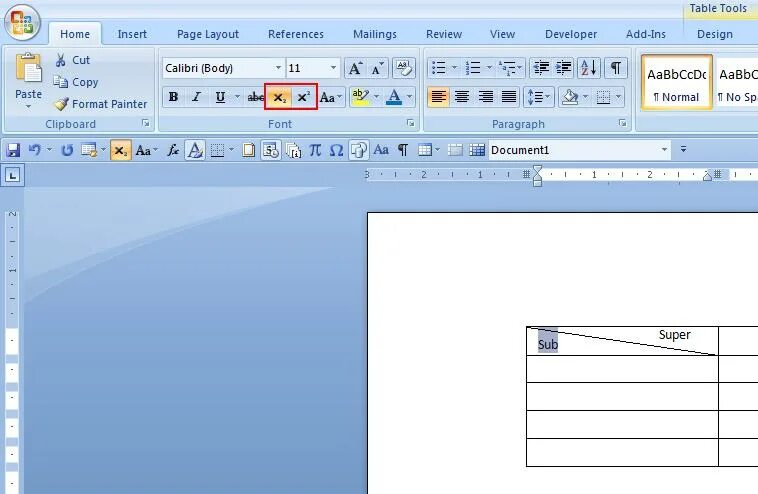Grow the font size
Image resolution: width=758 pixels, height=494 pixels.
click(x=355, y=68)
